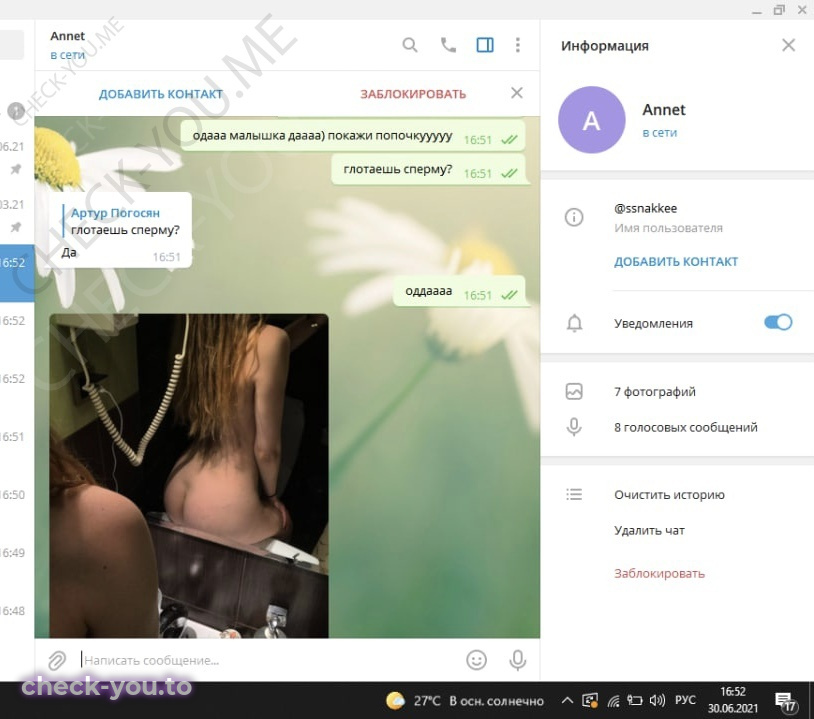
Task: Expand the hidden system tray icons chevron
Action: [567, 701]
